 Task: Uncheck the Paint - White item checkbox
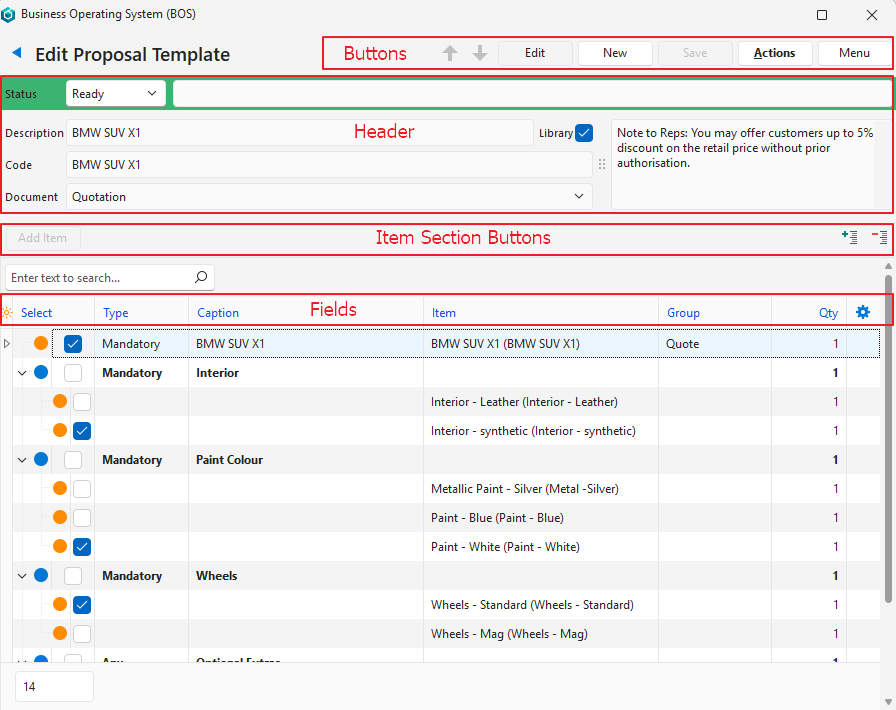(x=82, y=547)
